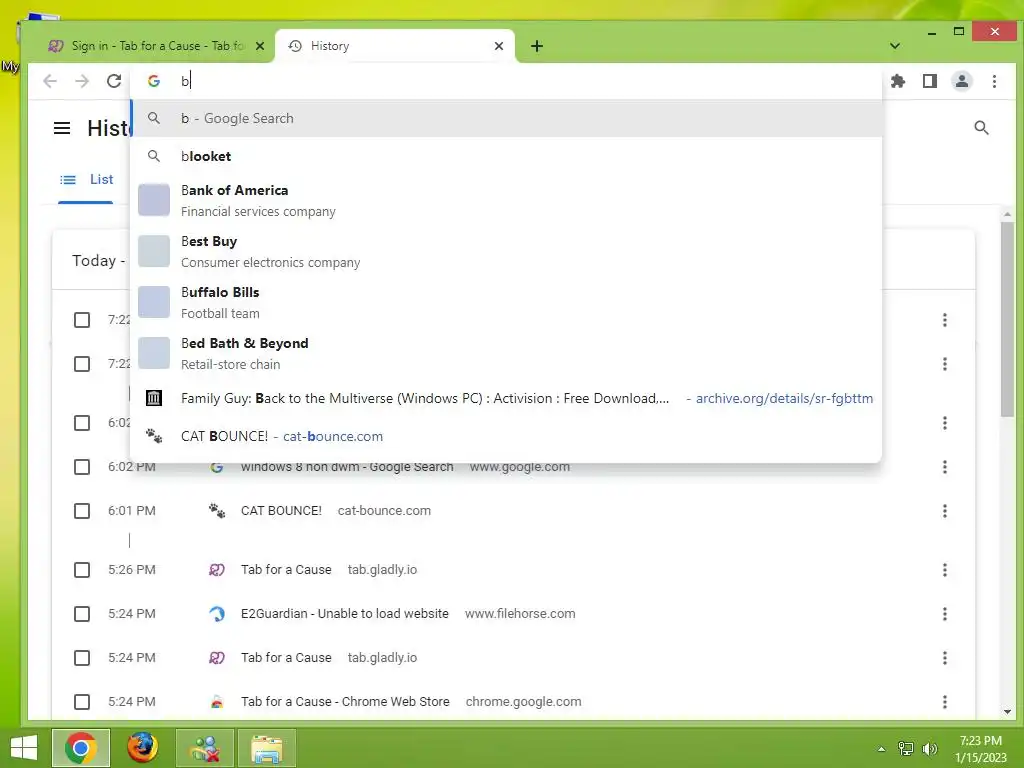Open the cat-bounce.com suggestion
This screenshot has height=768, width=1024.
[506, 436]
